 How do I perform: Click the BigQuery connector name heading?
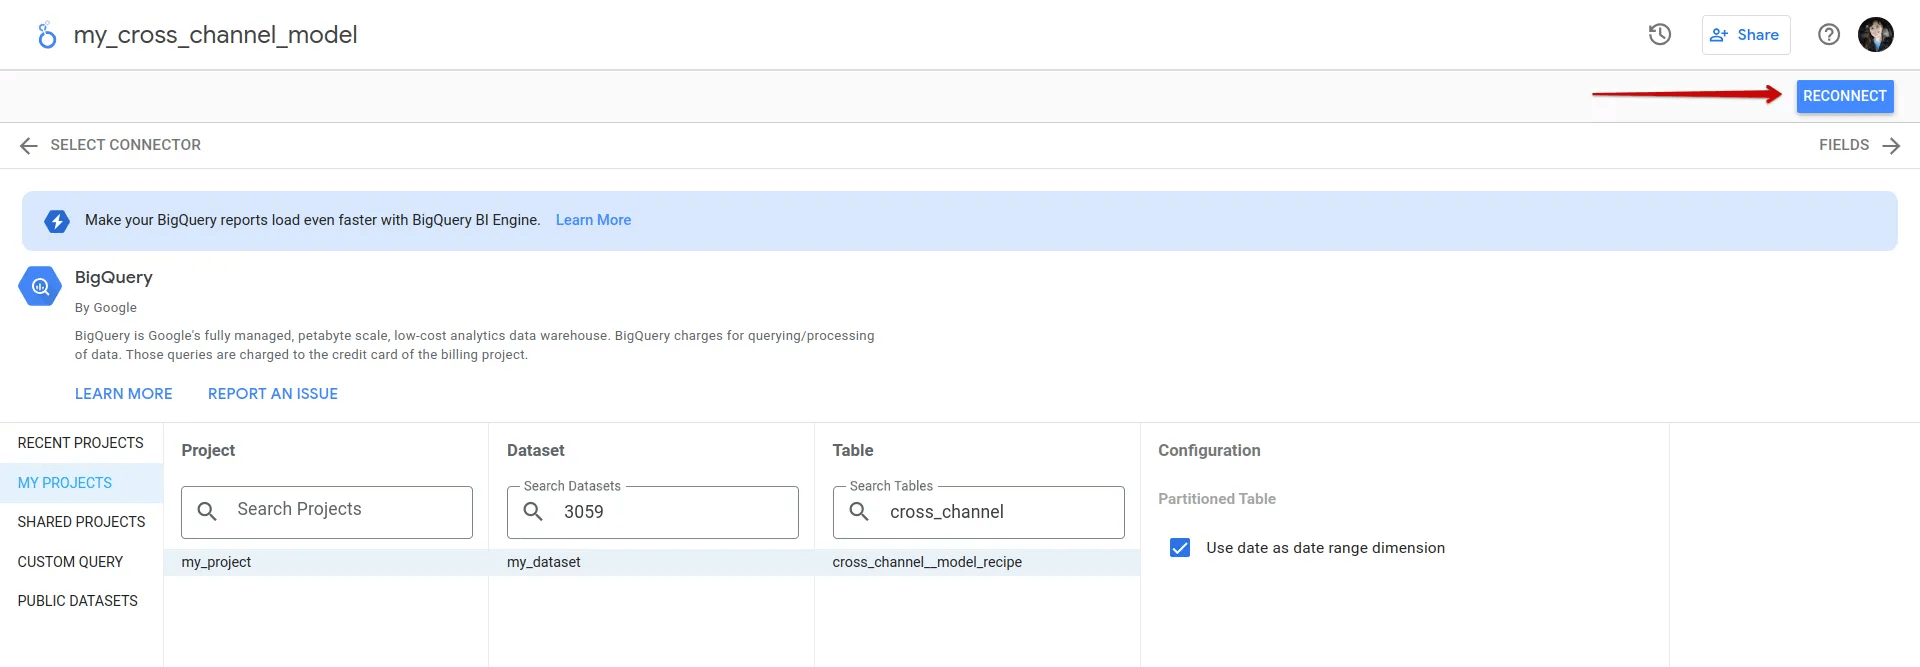point(114,278)
